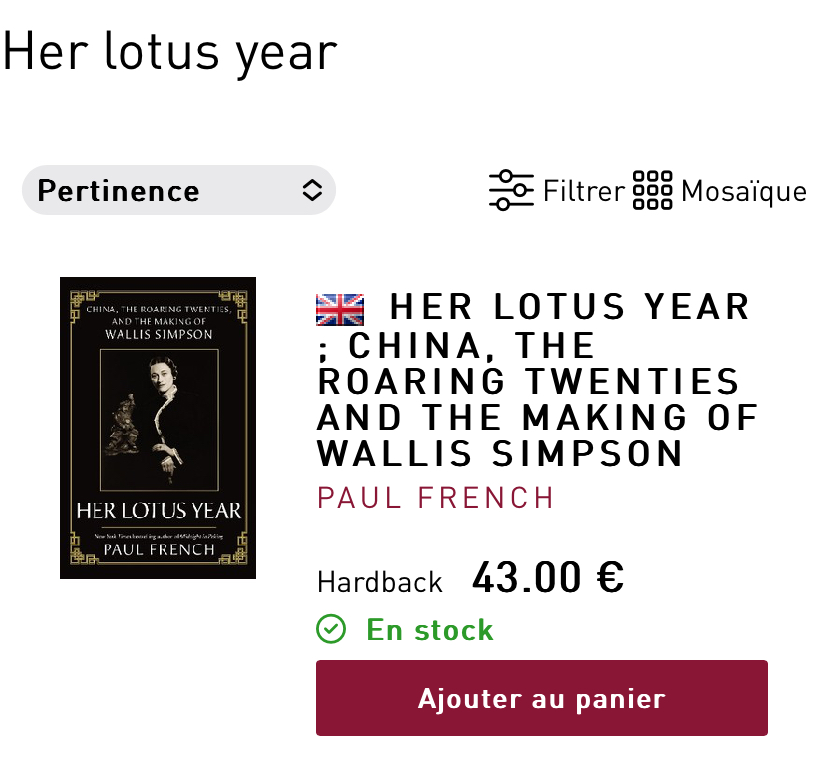
Task: Click the Paul French name on cover
Action: pos(159,550)
